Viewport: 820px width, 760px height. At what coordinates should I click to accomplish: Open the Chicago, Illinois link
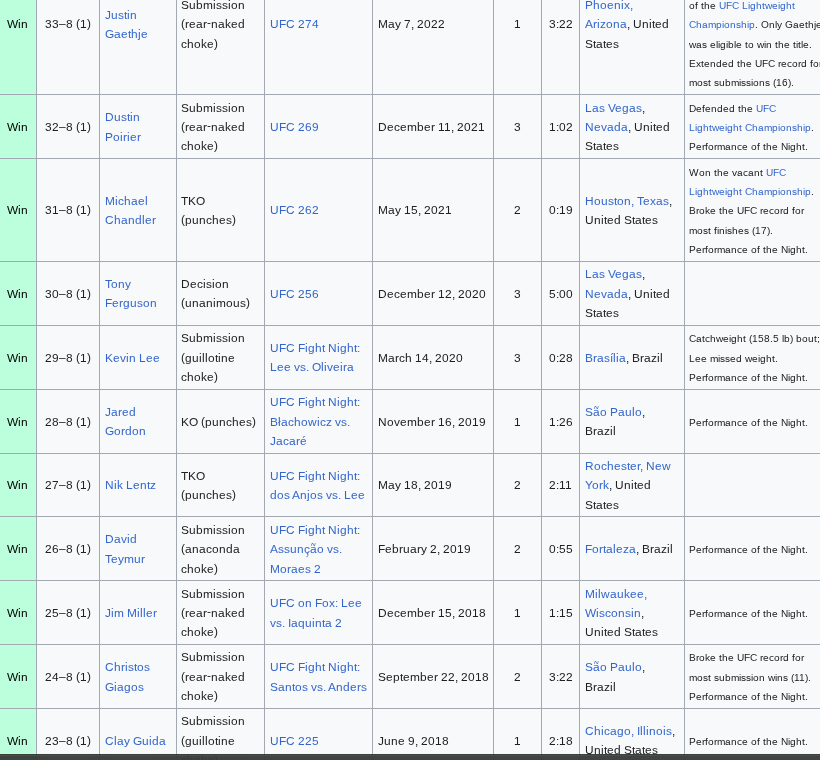coord(628,731)
